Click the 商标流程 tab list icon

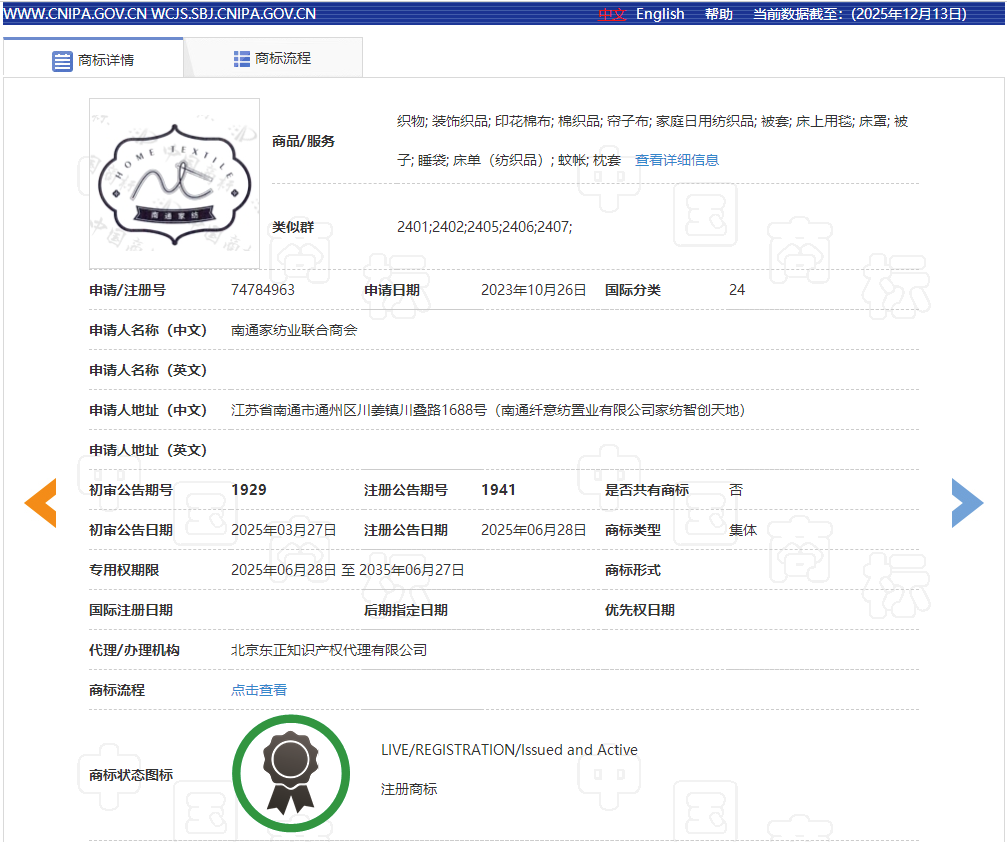[x=242, y=59]
